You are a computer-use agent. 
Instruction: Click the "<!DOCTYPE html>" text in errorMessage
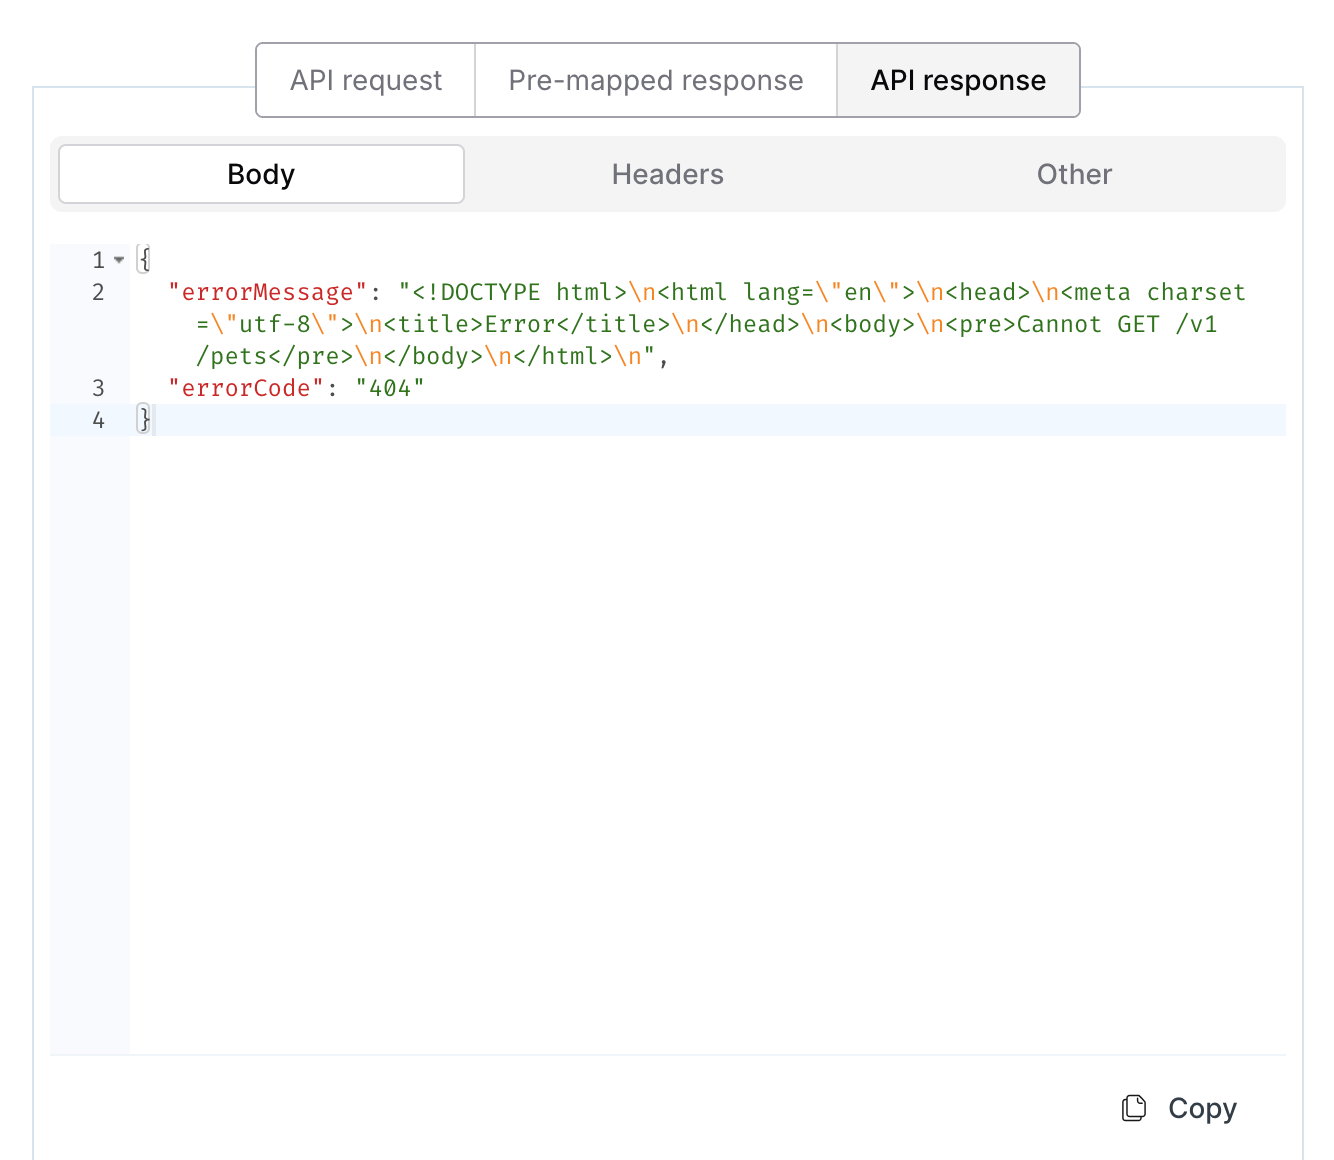(x=520, y=292)
